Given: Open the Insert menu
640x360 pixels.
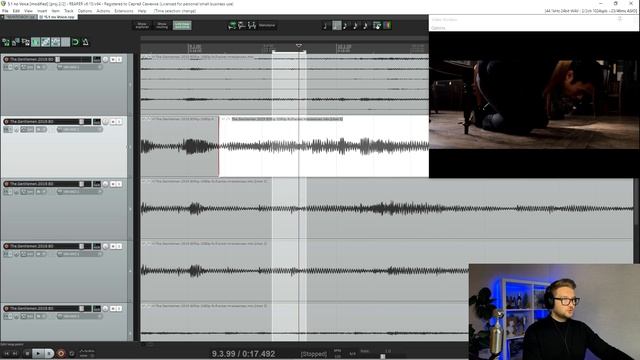Looking at the screenshot, I should pyautogui.click(x=42, y=11).
